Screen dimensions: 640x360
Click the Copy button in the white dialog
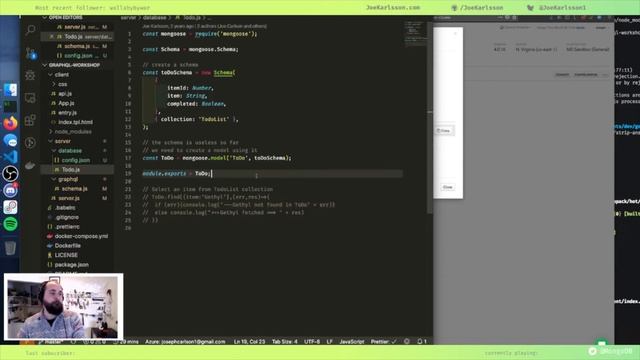pyautogui.click(x=444, y=131)
